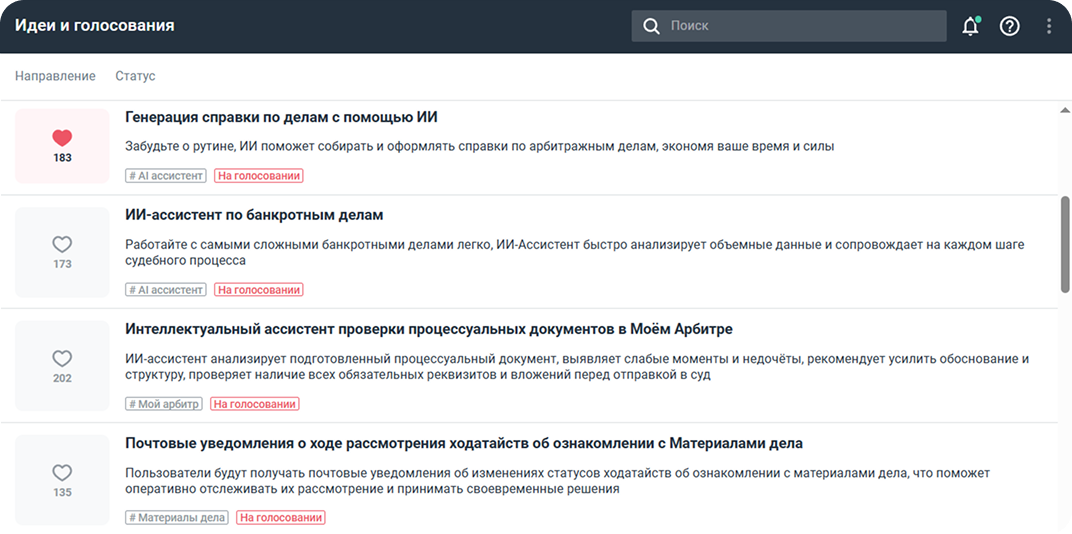Click 'На голосовании' status on bankruptcy idea
Image resolution: width=1072 pixels, height=534 pixels.
[x=259, y=290]
